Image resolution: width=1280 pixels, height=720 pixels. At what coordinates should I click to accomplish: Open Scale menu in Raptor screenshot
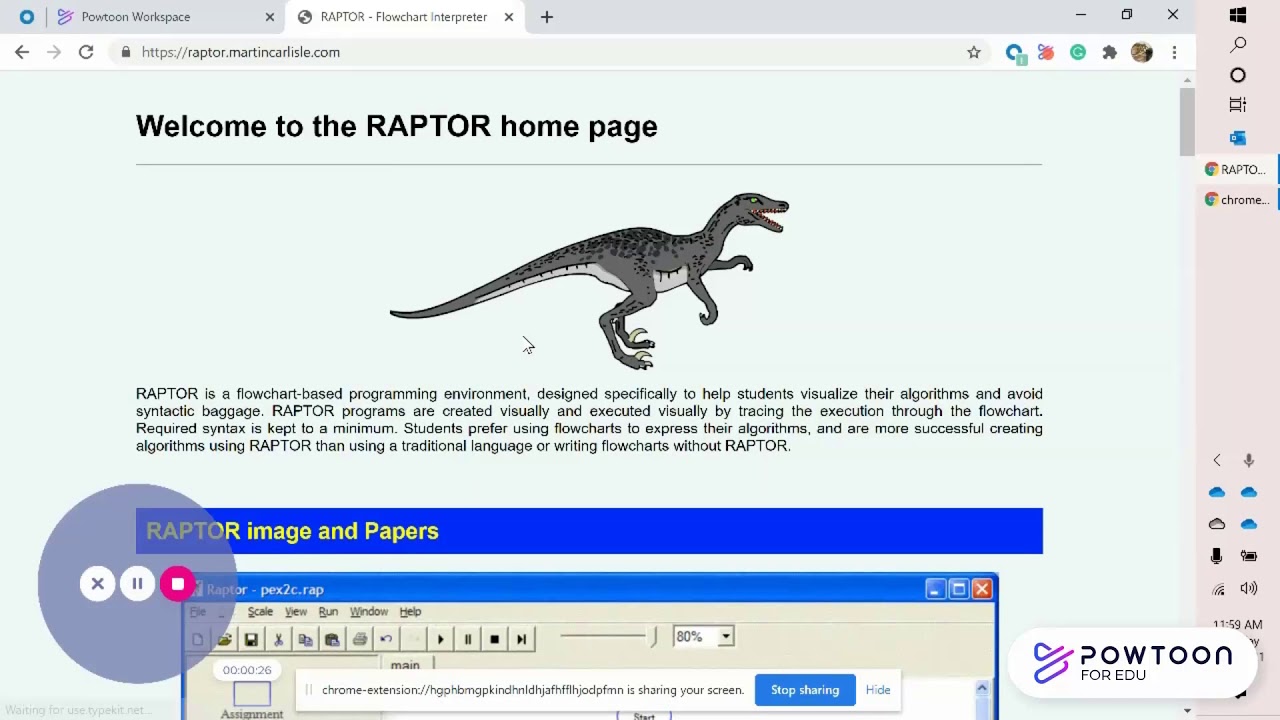tap(260, 612)
